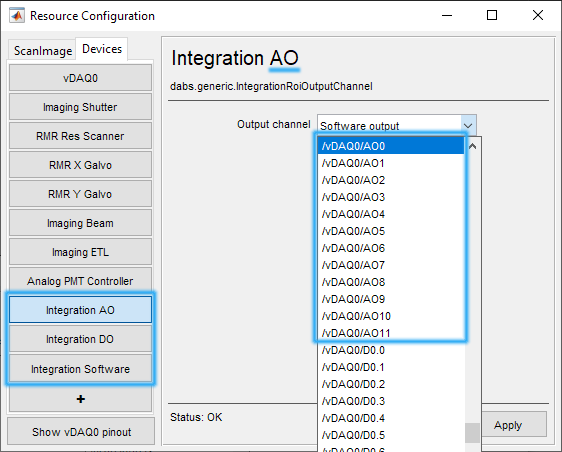Viewport: 562px width, 452px height.
Task: Pick /vDAQ0/AO10 output channel
Action: point(391,316)
